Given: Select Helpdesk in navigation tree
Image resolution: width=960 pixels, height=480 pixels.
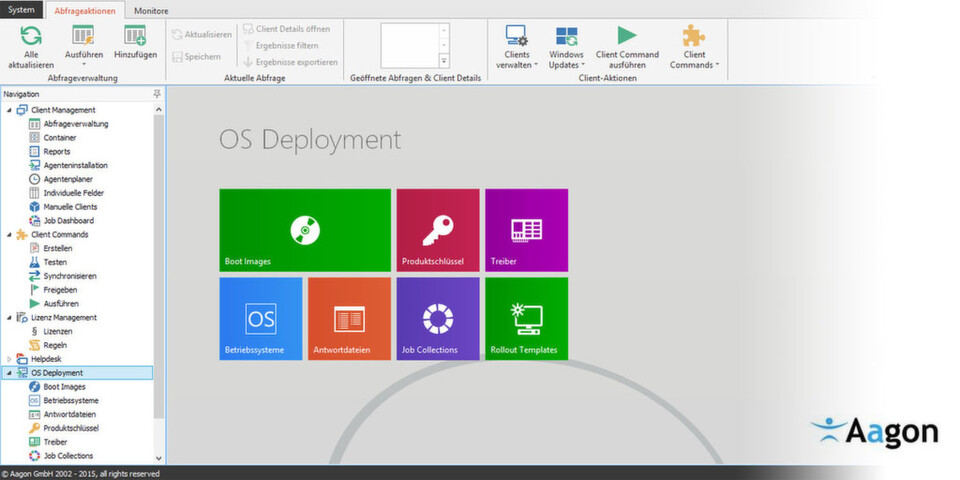Looking at the screenshot, I should click(x=46, y=359).
